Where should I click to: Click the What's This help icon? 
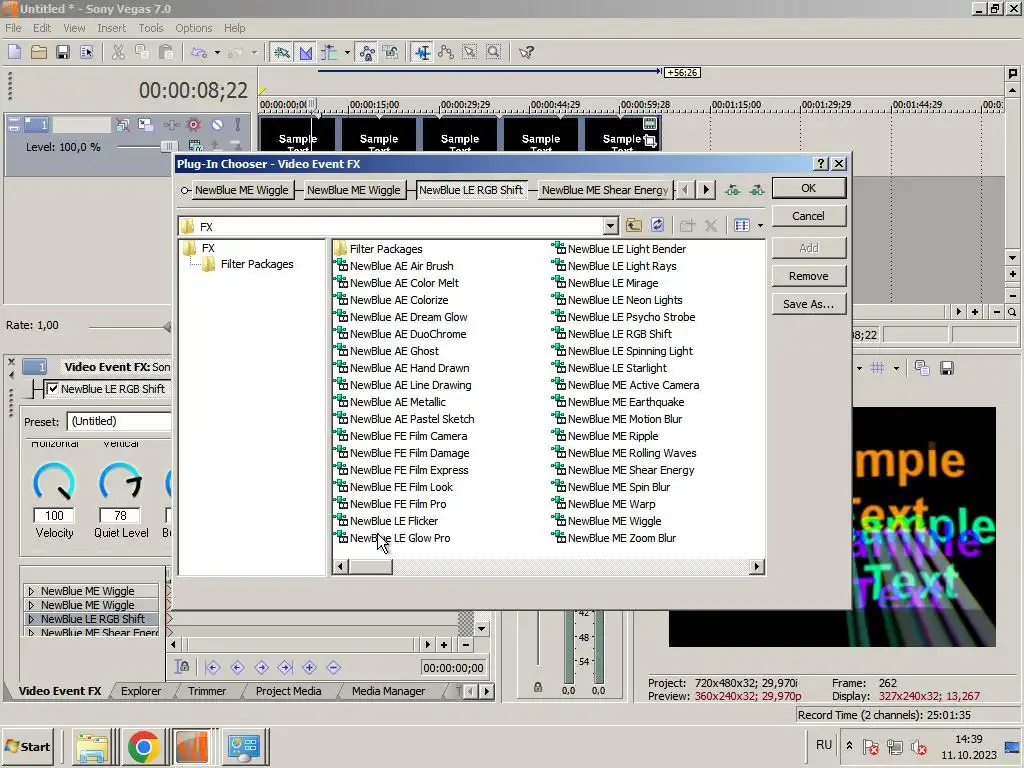(526, 52)
